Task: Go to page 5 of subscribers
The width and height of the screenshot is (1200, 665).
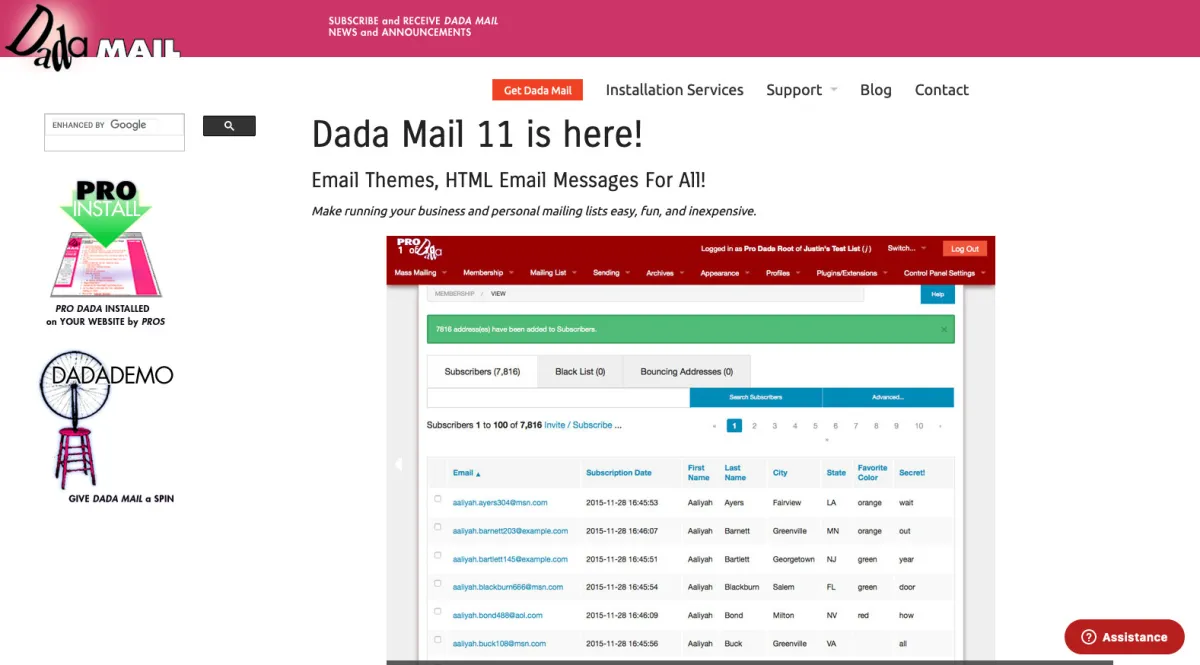Action: (x=815, y=426)
